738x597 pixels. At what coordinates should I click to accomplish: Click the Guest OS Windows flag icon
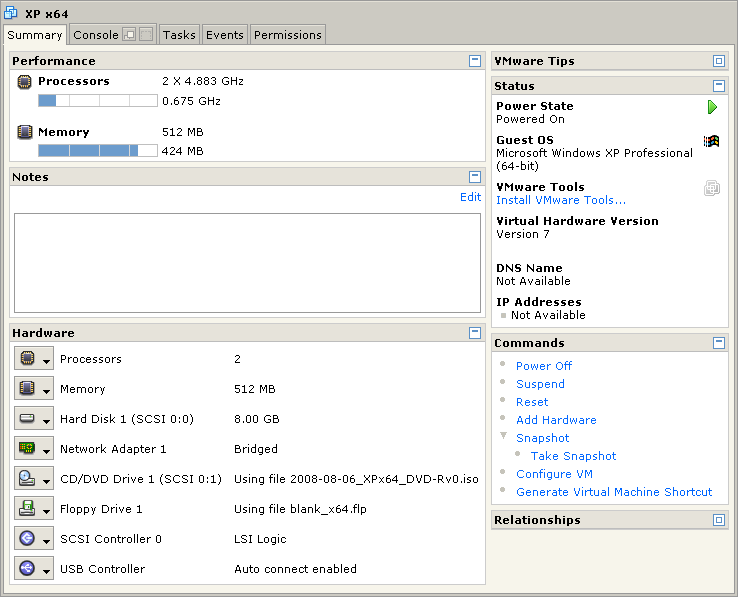point(712,141)
